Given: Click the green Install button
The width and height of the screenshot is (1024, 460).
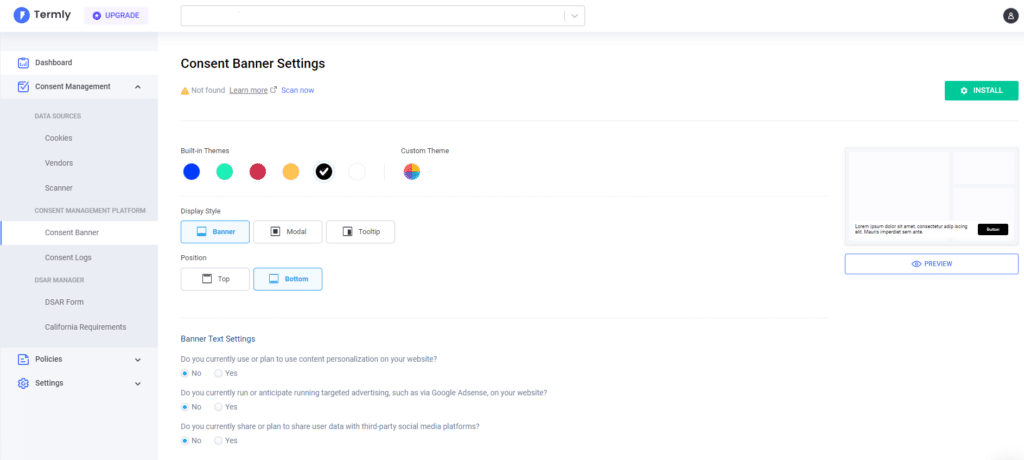Looking at the screenshot, I should (x=981, y=91).
